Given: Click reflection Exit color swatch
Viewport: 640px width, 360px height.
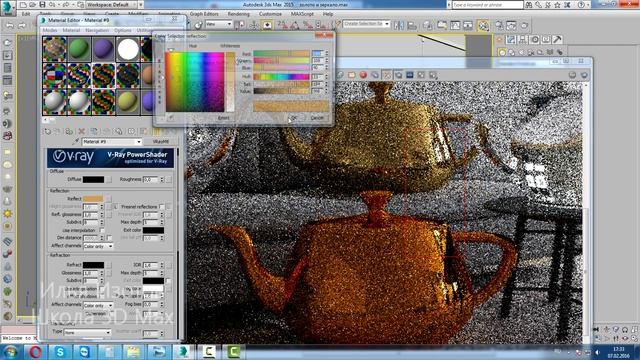Looking at the screenshot, I should [153, 230].
